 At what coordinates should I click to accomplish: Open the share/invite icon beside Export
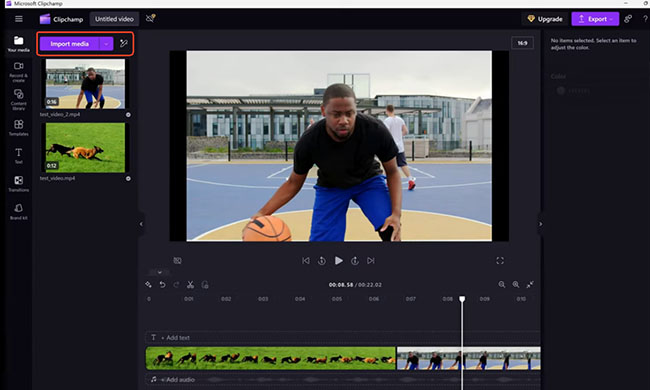tap(628, 19)
